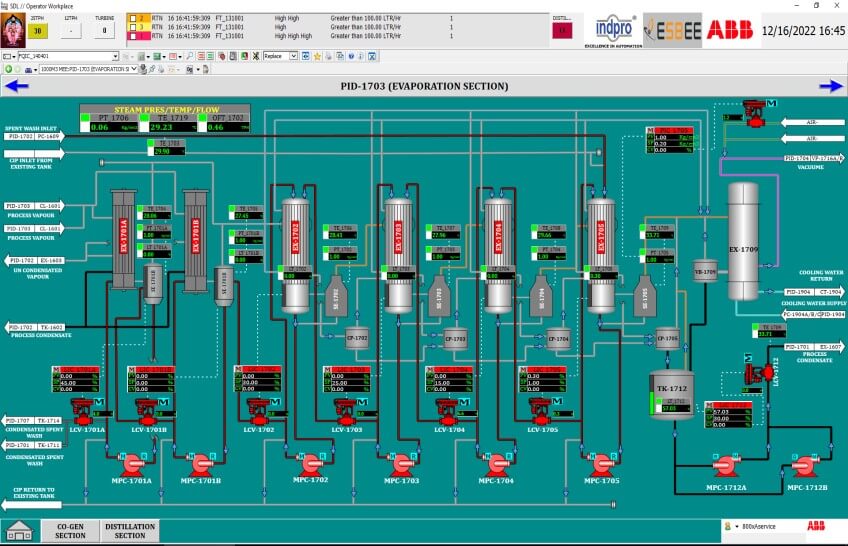
Task: Follow the PID-1904 CT-1904 cooling water link
Action: (813, 292)
